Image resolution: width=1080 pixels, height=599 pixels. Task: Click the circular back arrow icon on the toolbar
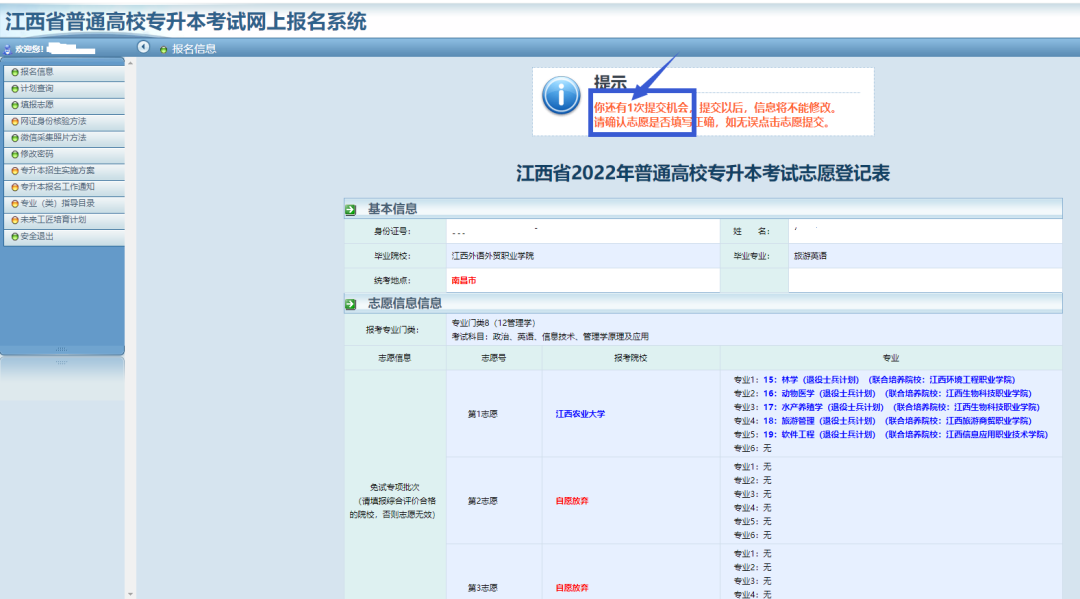[x=143, y=46]
